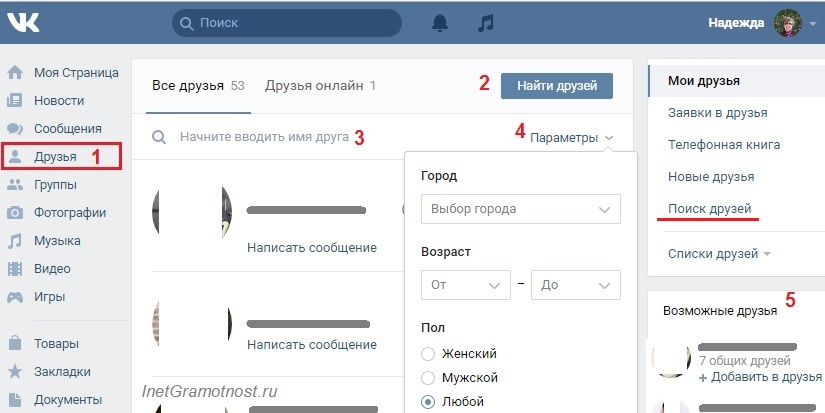
Task: Click the VK logo icon
Action: tap(23, 22)
